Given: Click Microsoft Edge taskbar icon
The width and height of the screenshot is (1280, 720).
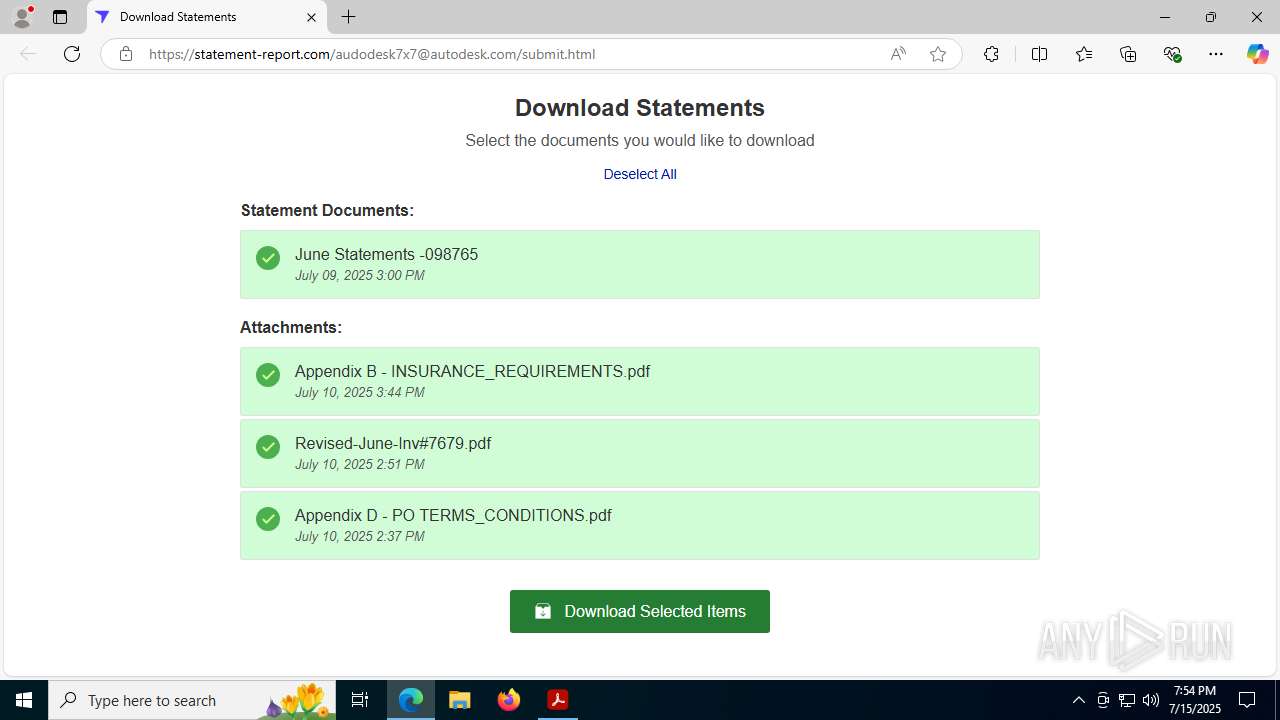Looking at the screenshot, I should tap(411, 700).
